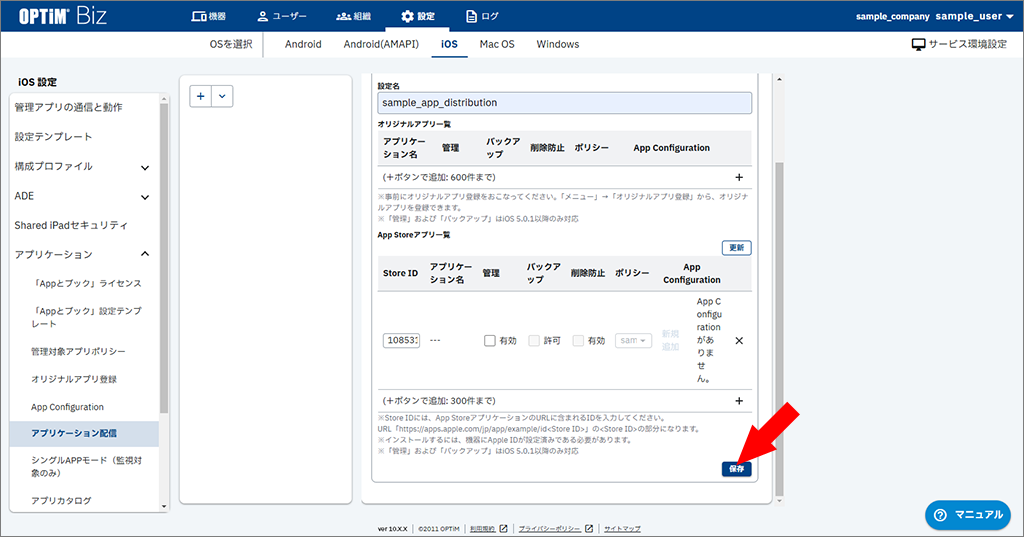
Task: Expand the 構成プロファイル section
Action: [145, 167]
